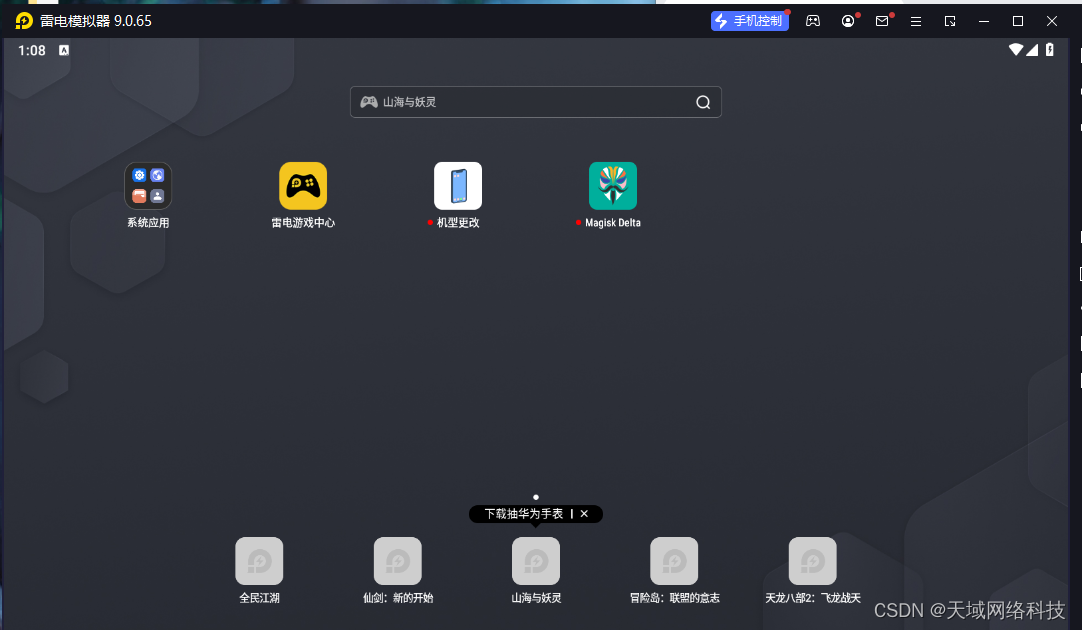Click the gamepad icon in search bar
This screenshot has height=630, width=1082.
369,102
